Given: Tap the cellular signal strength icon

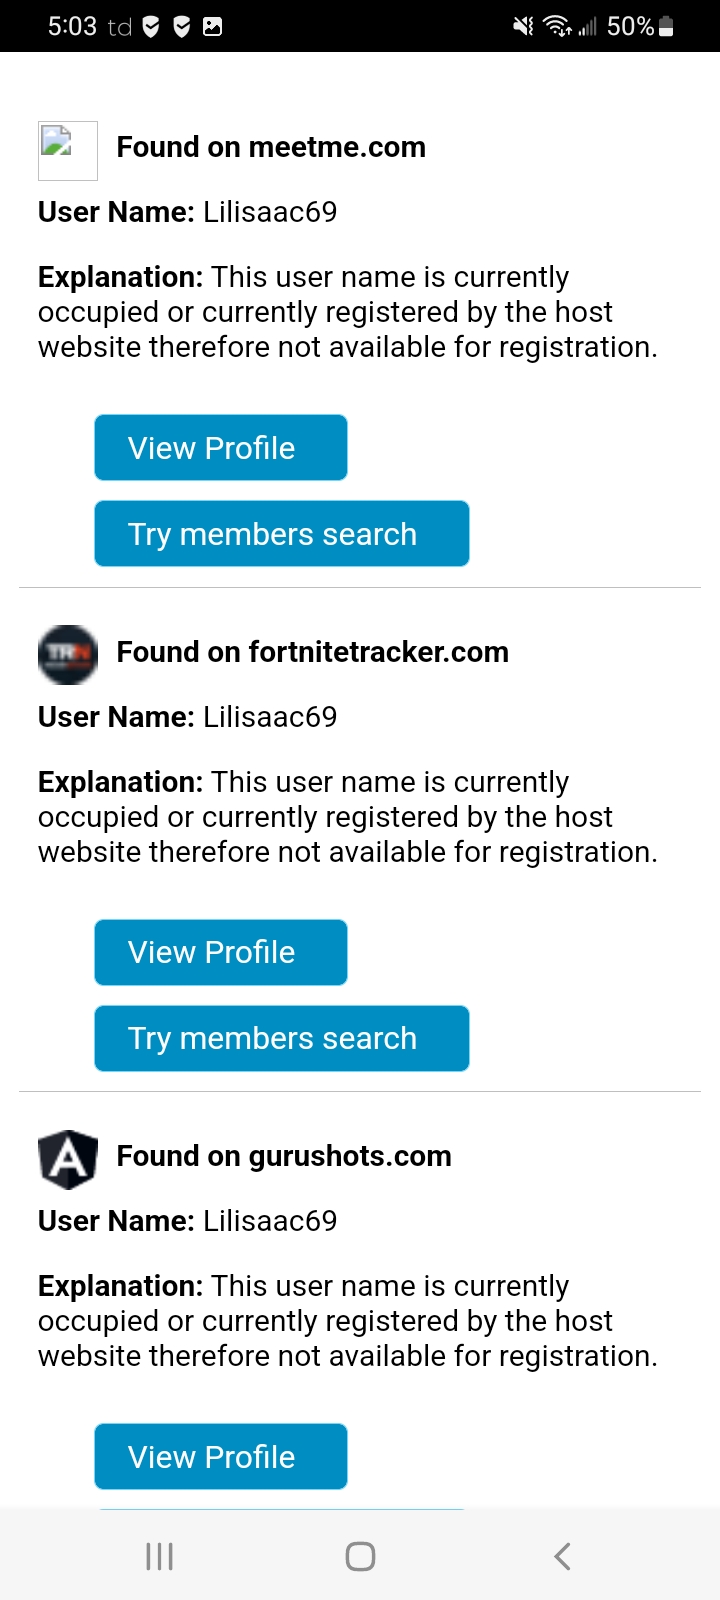Looking at the screenshot, I should (587, 27).
